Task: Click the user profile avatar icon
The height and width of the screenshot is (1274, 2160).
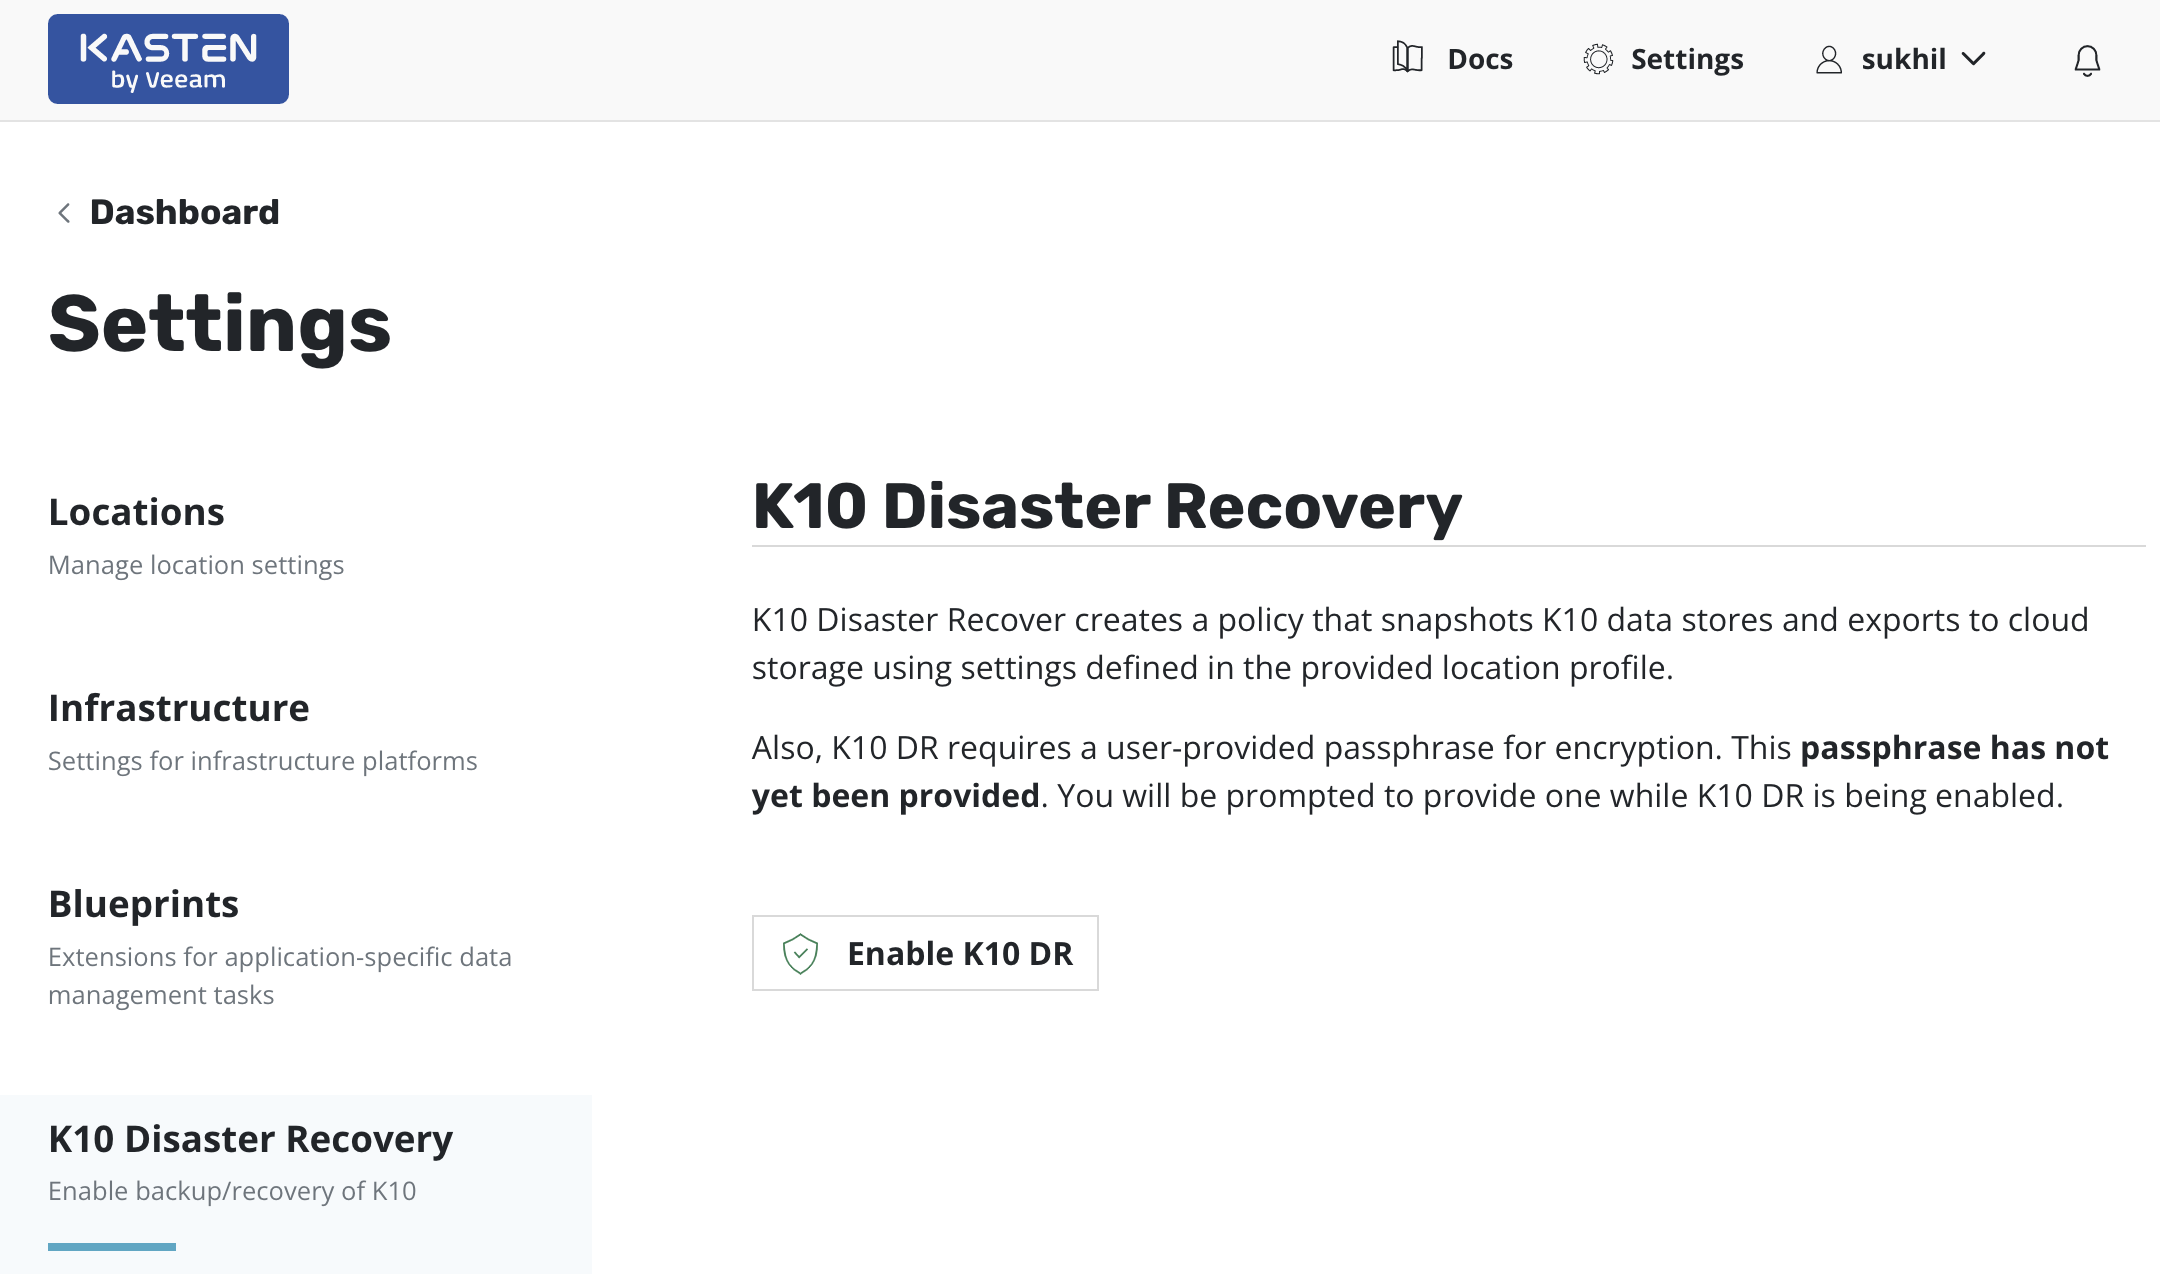Action: tap(1828, 60)
